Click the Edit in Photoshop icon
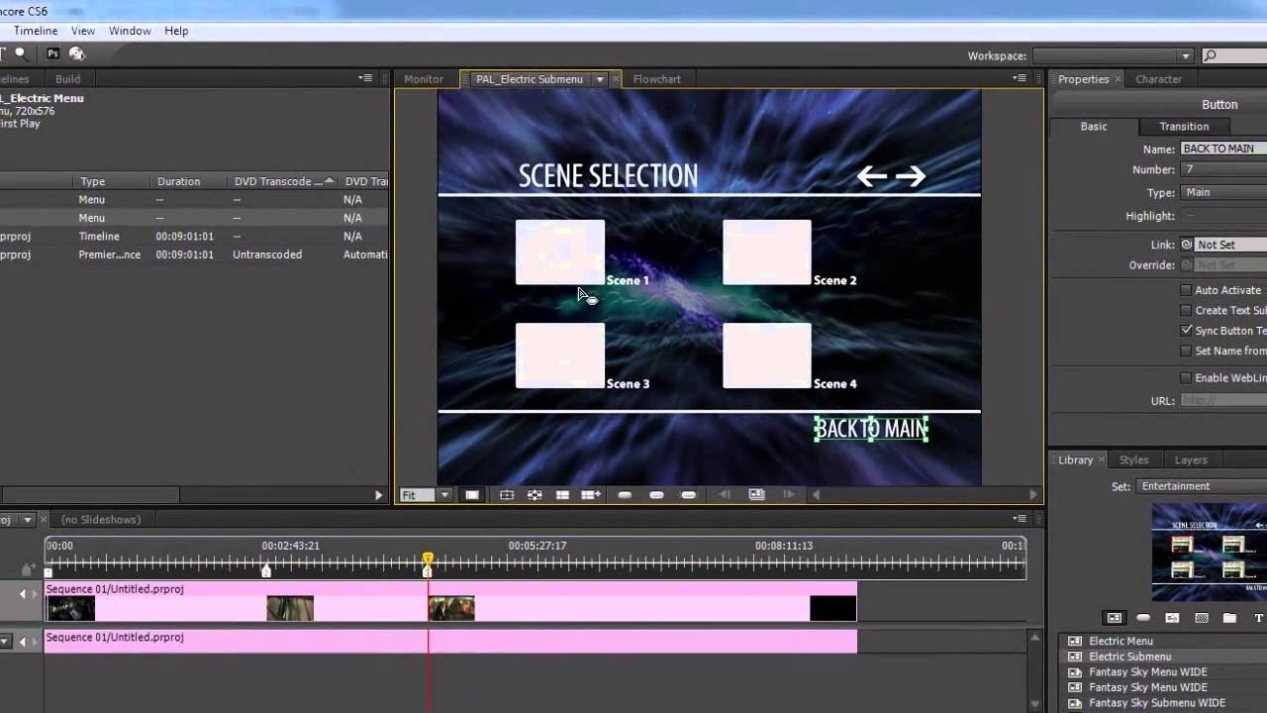Image resolution: width=1267 pixels, height=713 pixels. pyautogui.click(x=53, y=54)
